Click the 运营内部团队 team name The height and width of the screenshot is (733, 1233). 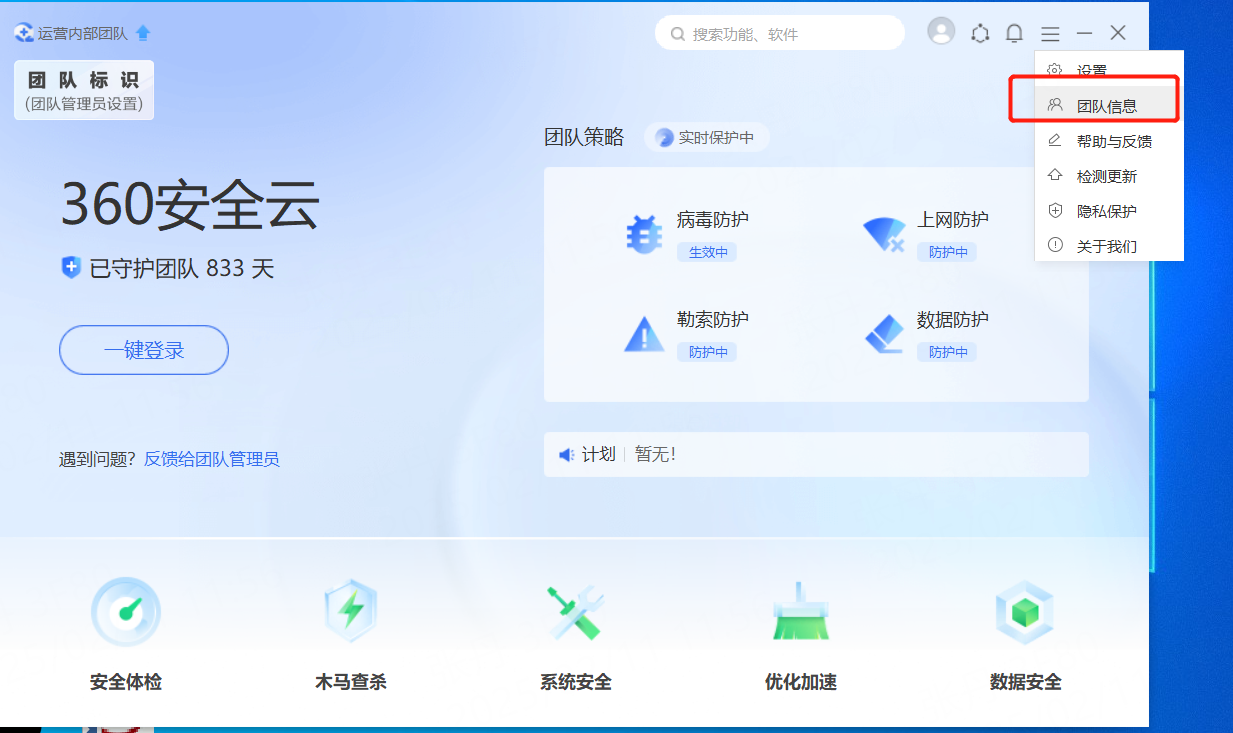pyautogui.click(x=83, y=33)
